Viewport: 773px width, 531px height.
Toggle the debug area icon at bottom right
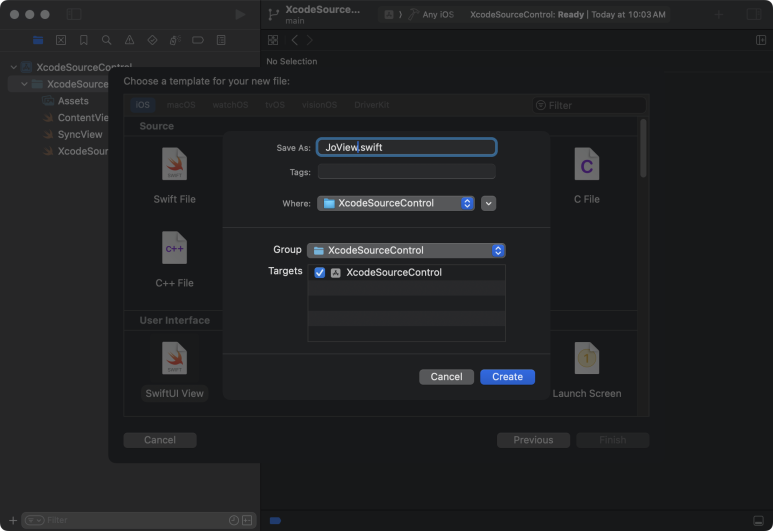tap(759, 521)
